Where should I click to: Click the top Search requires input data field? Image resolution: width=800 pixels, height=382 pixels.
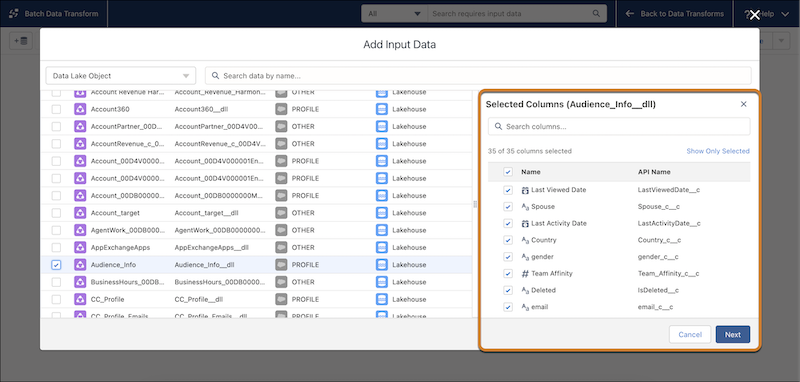[x=517, y=14]
